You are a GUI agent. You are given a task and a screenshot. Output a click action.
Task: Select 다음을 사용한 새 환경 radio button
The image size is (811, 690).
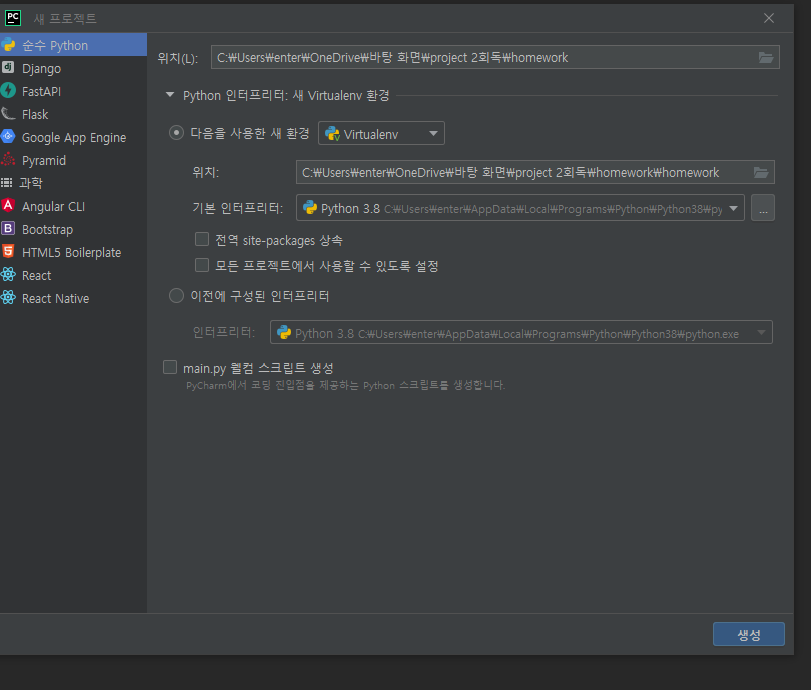click(176, 133)
